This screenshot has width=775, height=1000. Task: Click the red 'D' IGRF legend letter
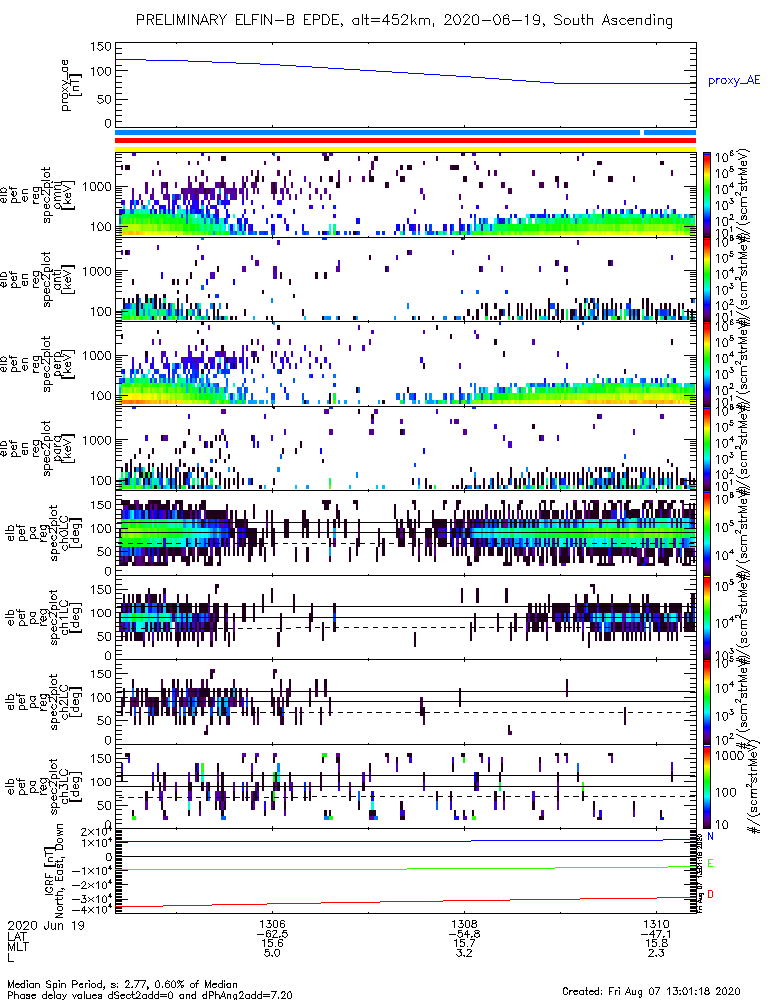(711, 895)
